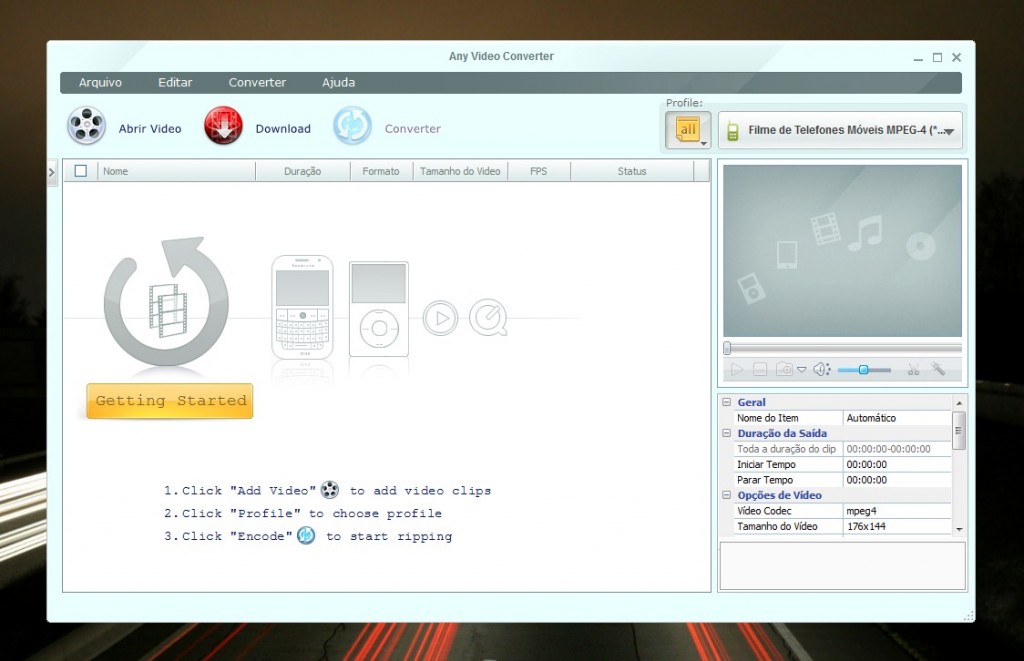This screenshot has height=661, width=1024.
Task: Click the Abrir Video label
Action: [150, 129]
